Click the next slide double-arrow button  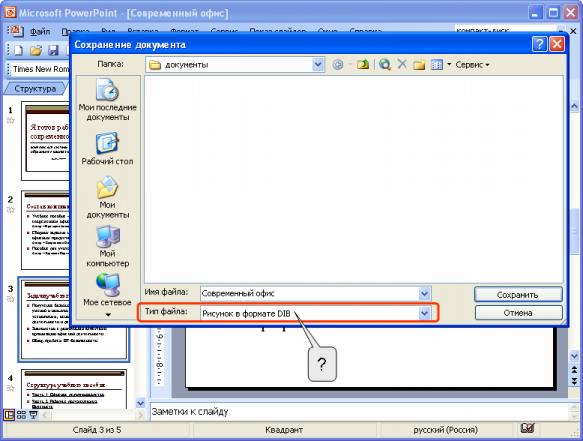point(574,381)
